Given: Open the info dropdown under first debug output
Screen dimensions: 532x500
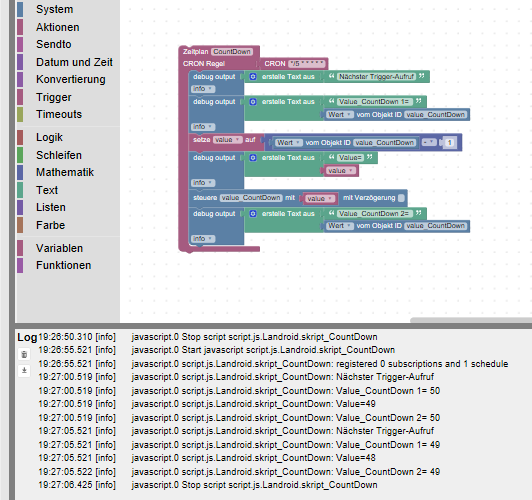Looking at the screenshot, I should coord(203,89).
